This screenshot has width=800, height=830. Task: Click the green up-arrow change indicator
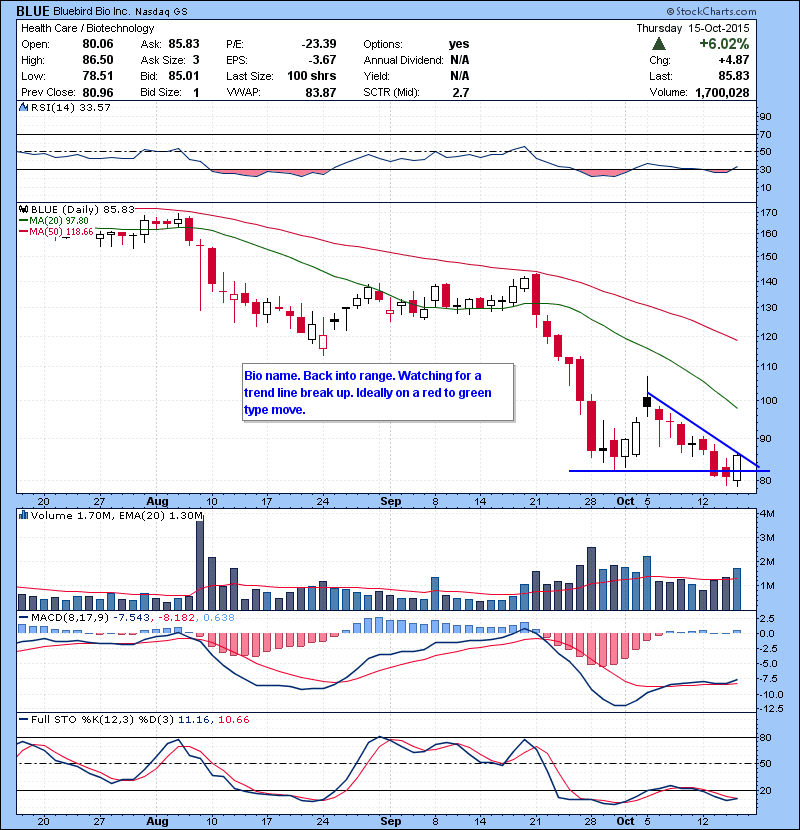click(658, 44)
